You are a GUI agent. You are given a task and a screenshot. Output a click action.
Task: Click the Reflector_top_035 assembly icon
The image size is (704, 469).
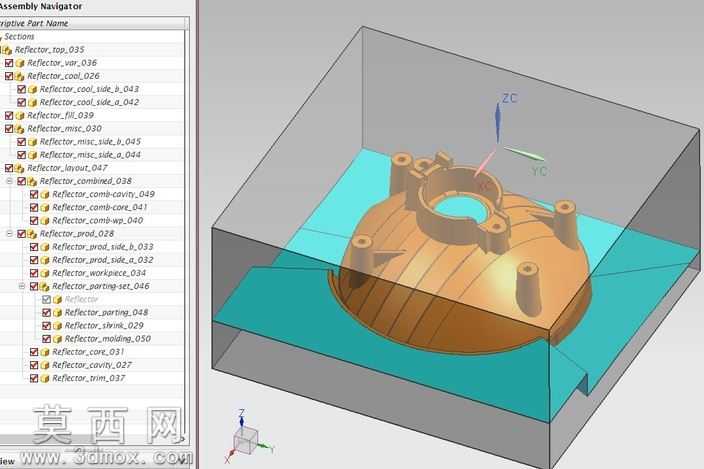(x=7, y=50)
